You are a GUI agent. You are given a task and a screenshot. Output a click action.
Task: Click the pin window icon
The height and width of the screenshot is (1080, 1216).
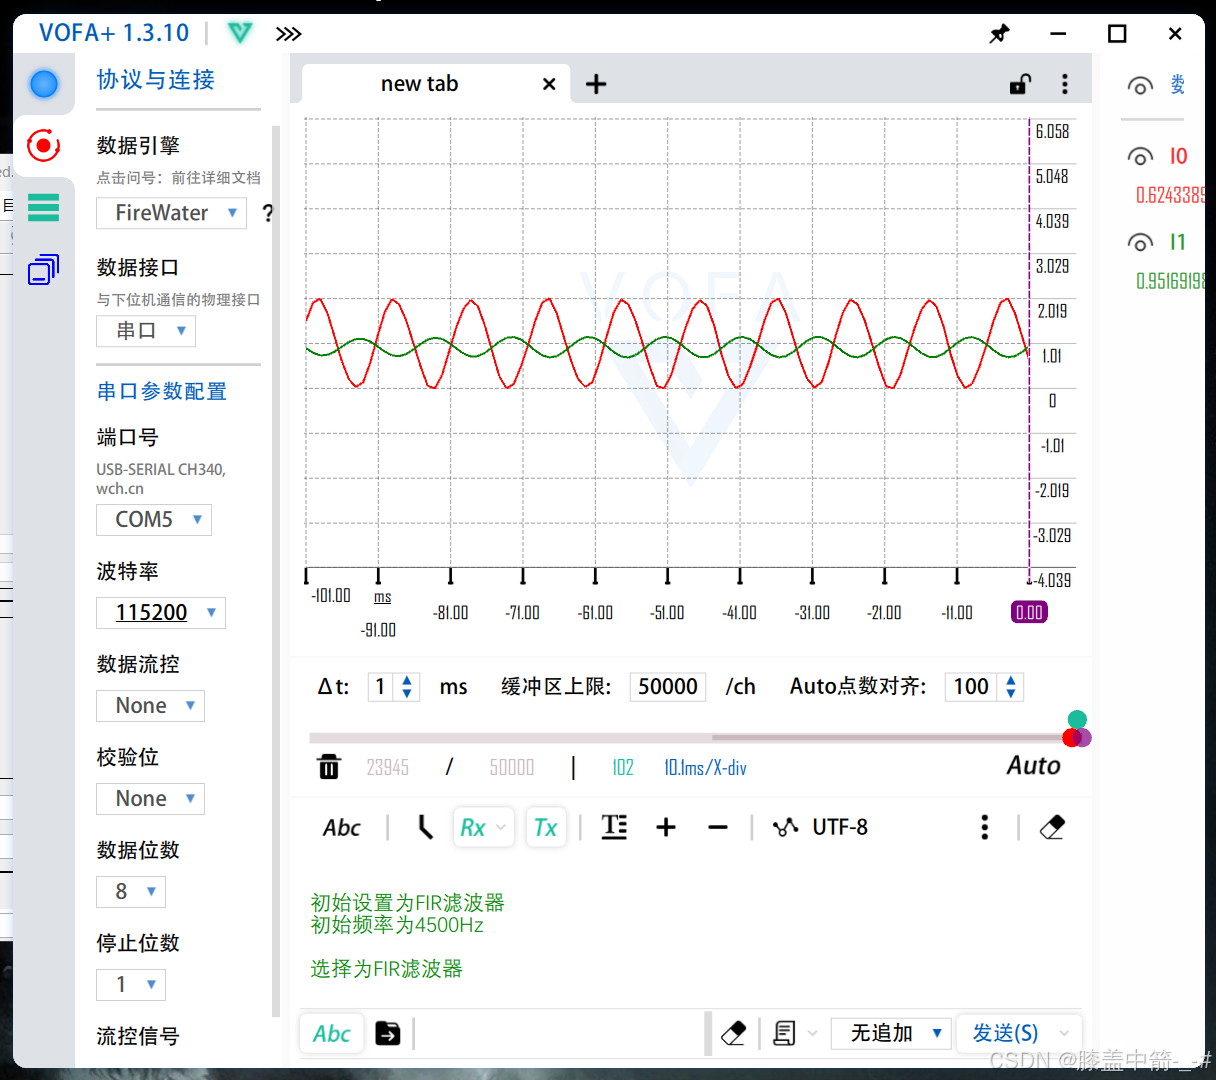click(999, 34)
